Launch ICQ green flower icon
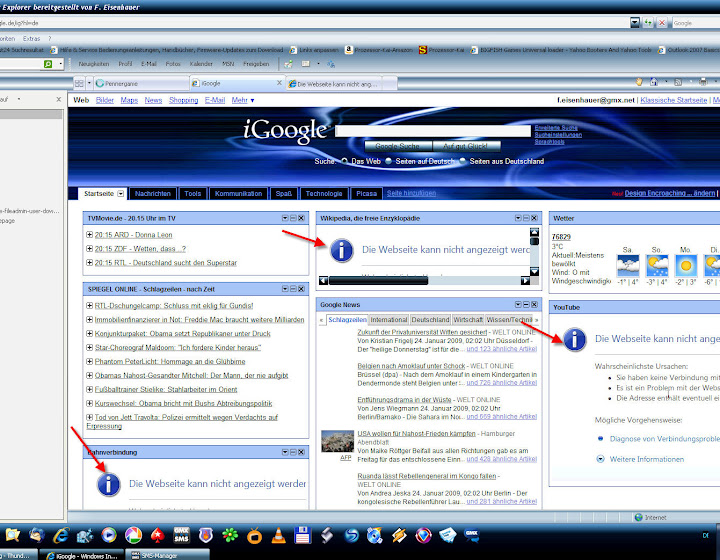This screenshot has height=560, width=720. (x=230, y=535)
